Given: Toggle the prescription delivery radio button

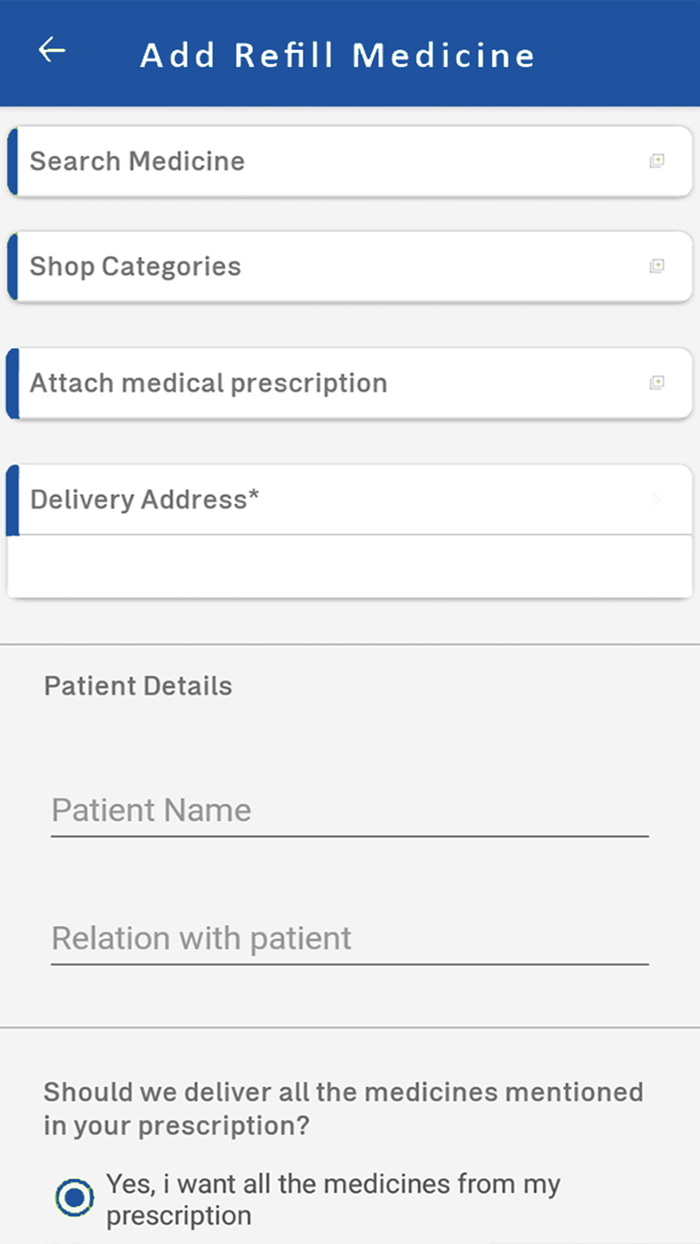Looking at the screenshot, I should (75, 1196).
